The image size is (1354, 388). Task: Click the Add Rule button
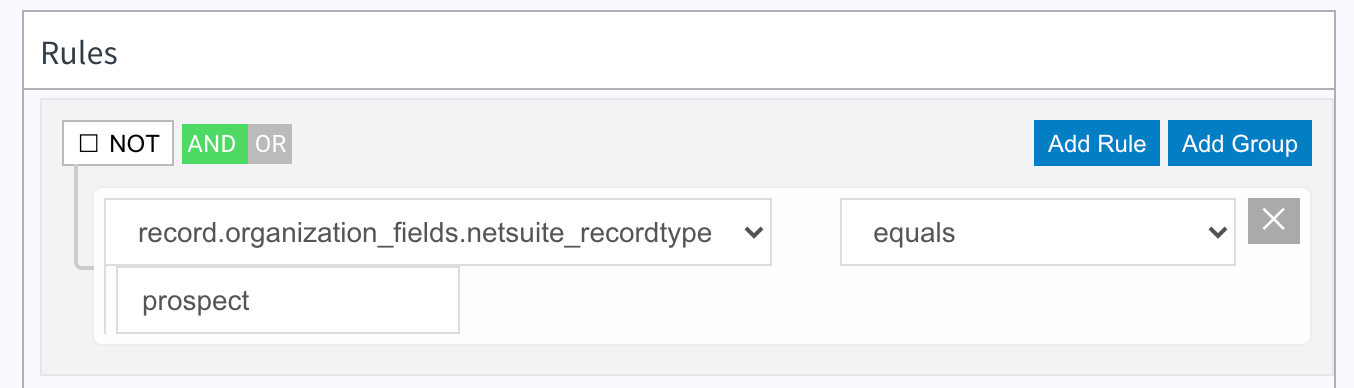(x=1097, y=143)
